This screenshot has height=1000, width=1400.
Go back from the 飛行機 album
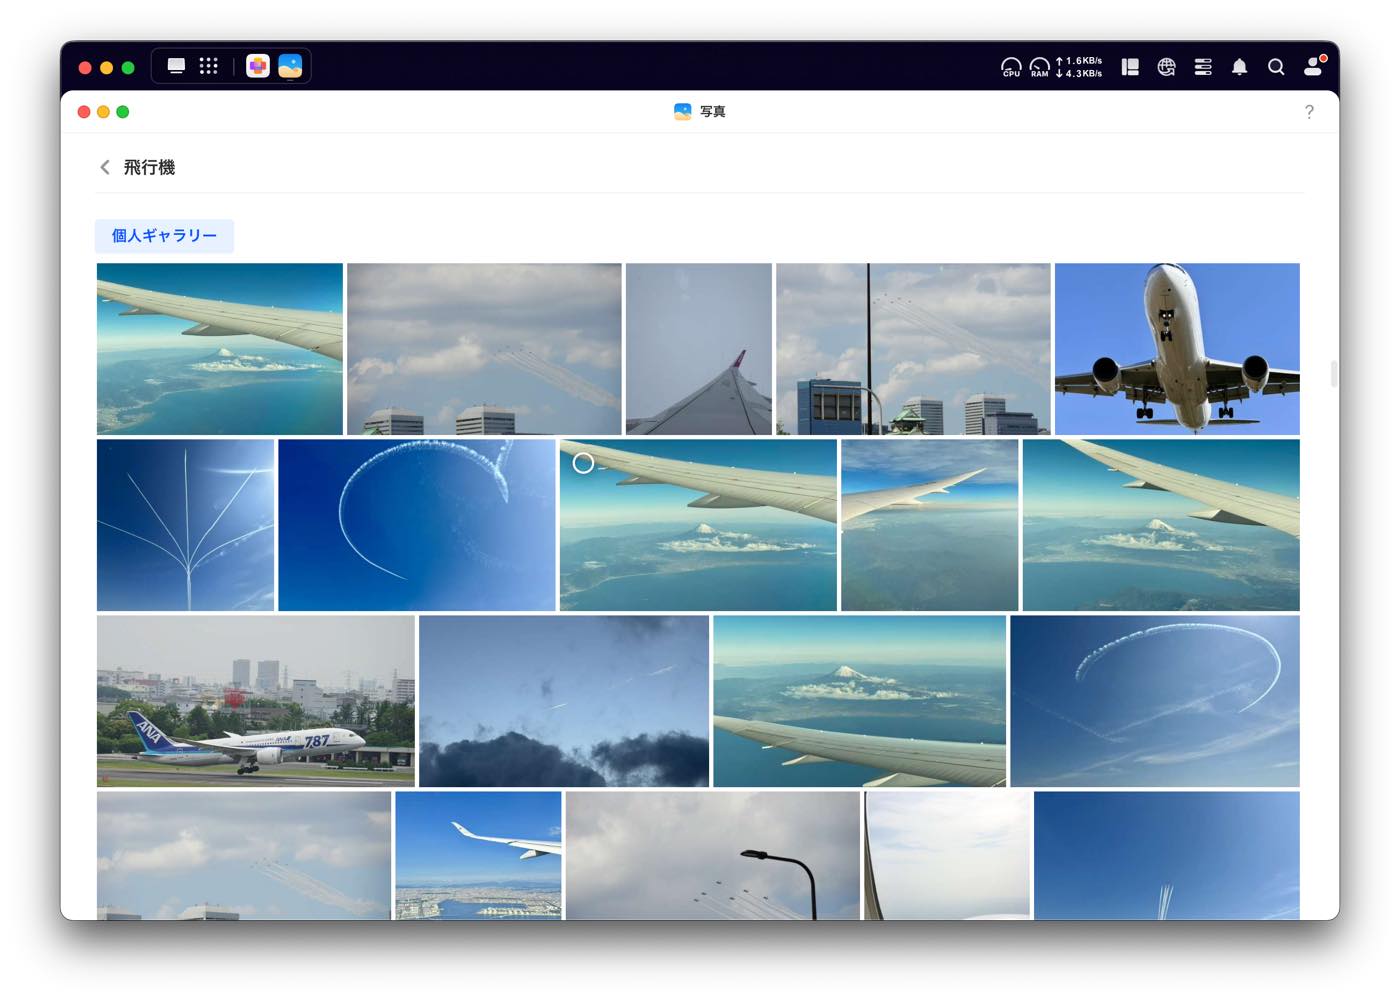point(104,166)
